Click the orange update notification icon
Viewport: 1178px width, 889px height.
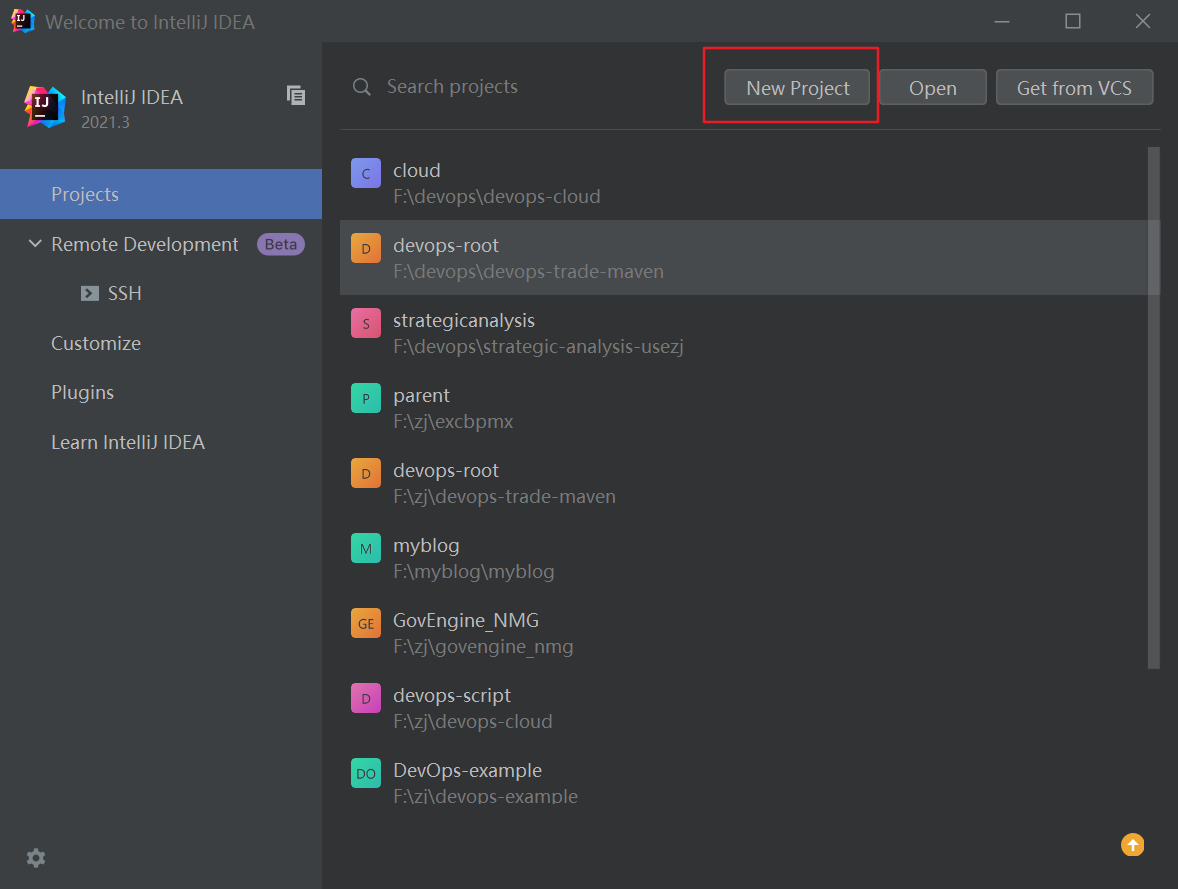click(x=1132, y=845)
